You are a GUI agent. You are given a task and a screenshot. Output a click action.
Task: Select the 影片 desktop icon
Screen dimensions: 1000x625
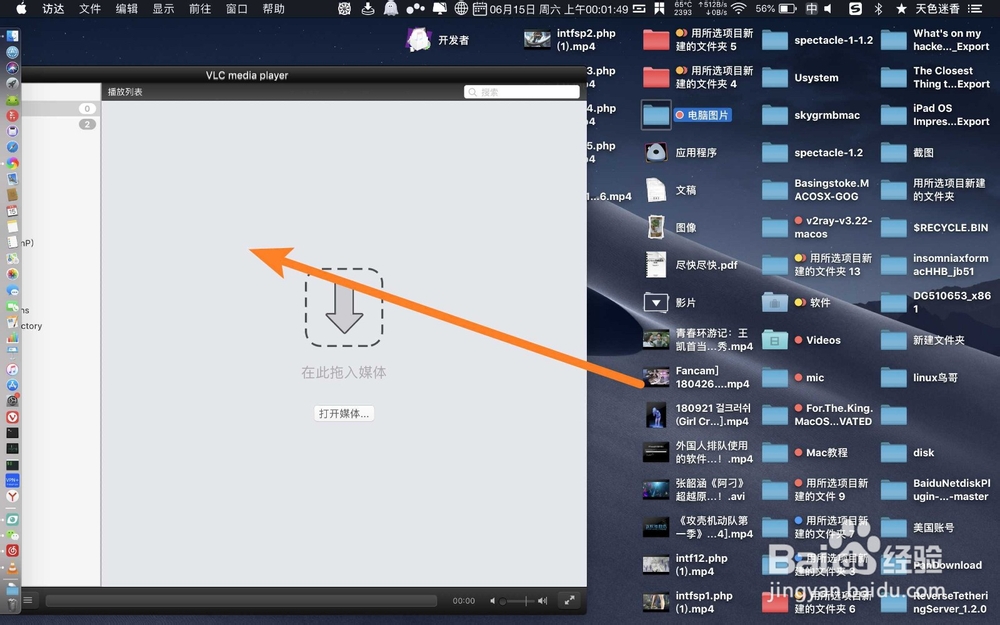tap(670, 302)
